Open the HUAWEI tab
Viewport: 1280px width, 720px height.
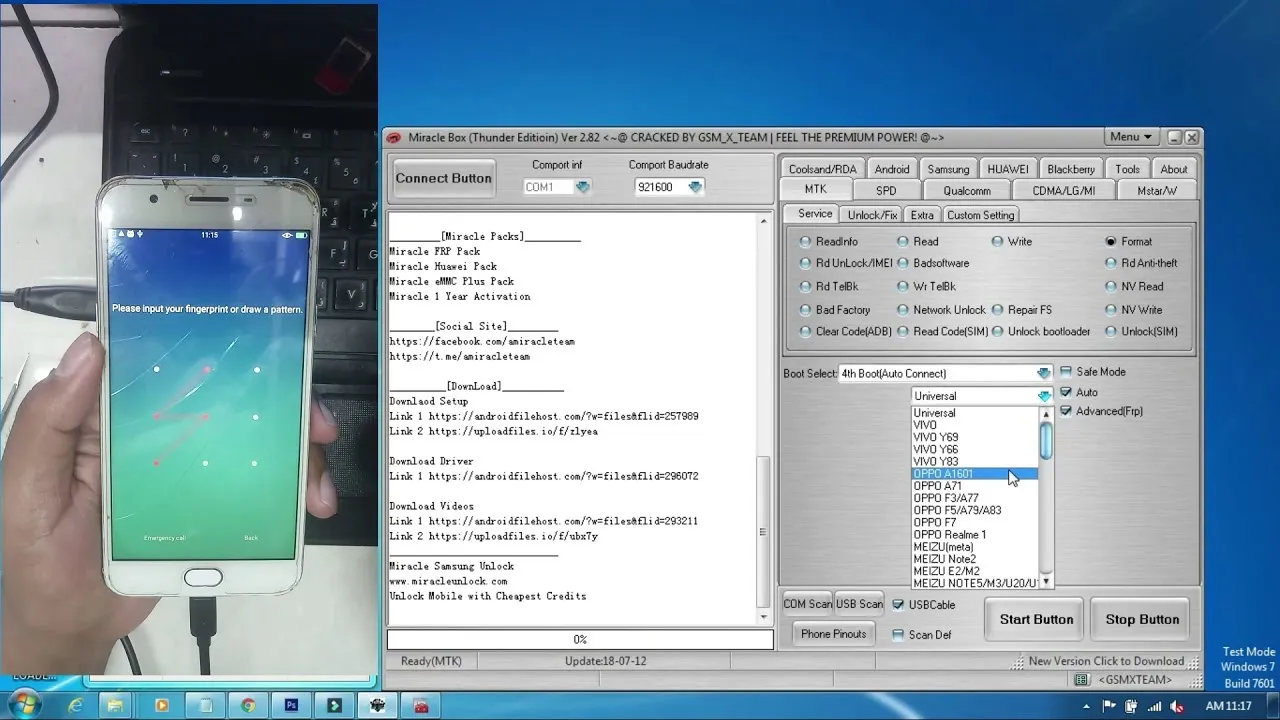pyautogui.click(x=1007, y=169)
